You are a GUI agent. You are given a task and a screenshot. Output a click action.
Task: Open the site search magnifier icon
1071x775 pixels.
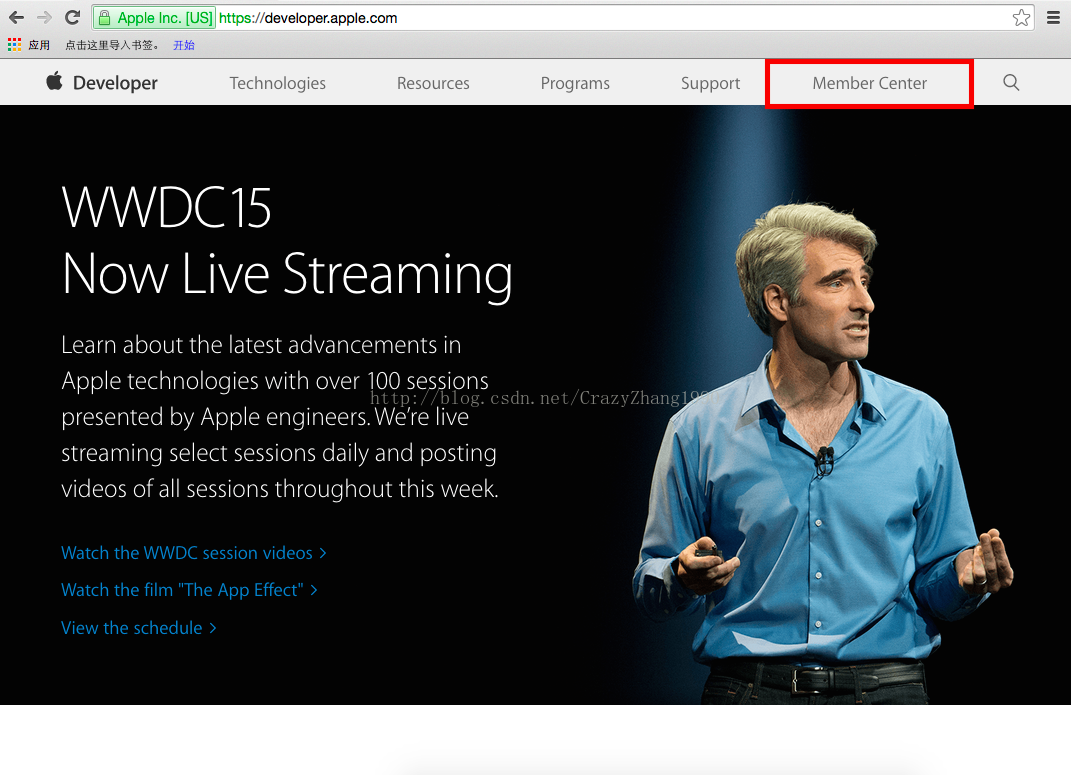[1011, 83]
